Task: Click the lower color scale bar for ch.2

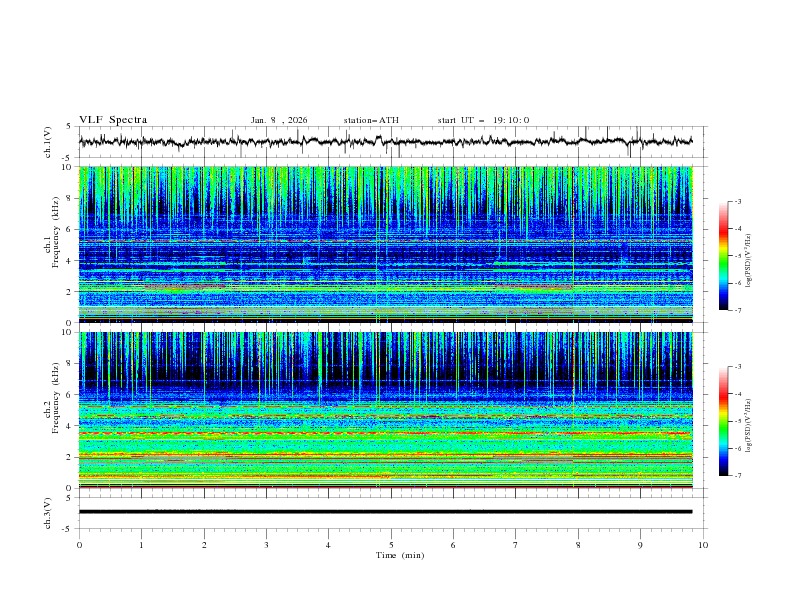Action: 724,421
